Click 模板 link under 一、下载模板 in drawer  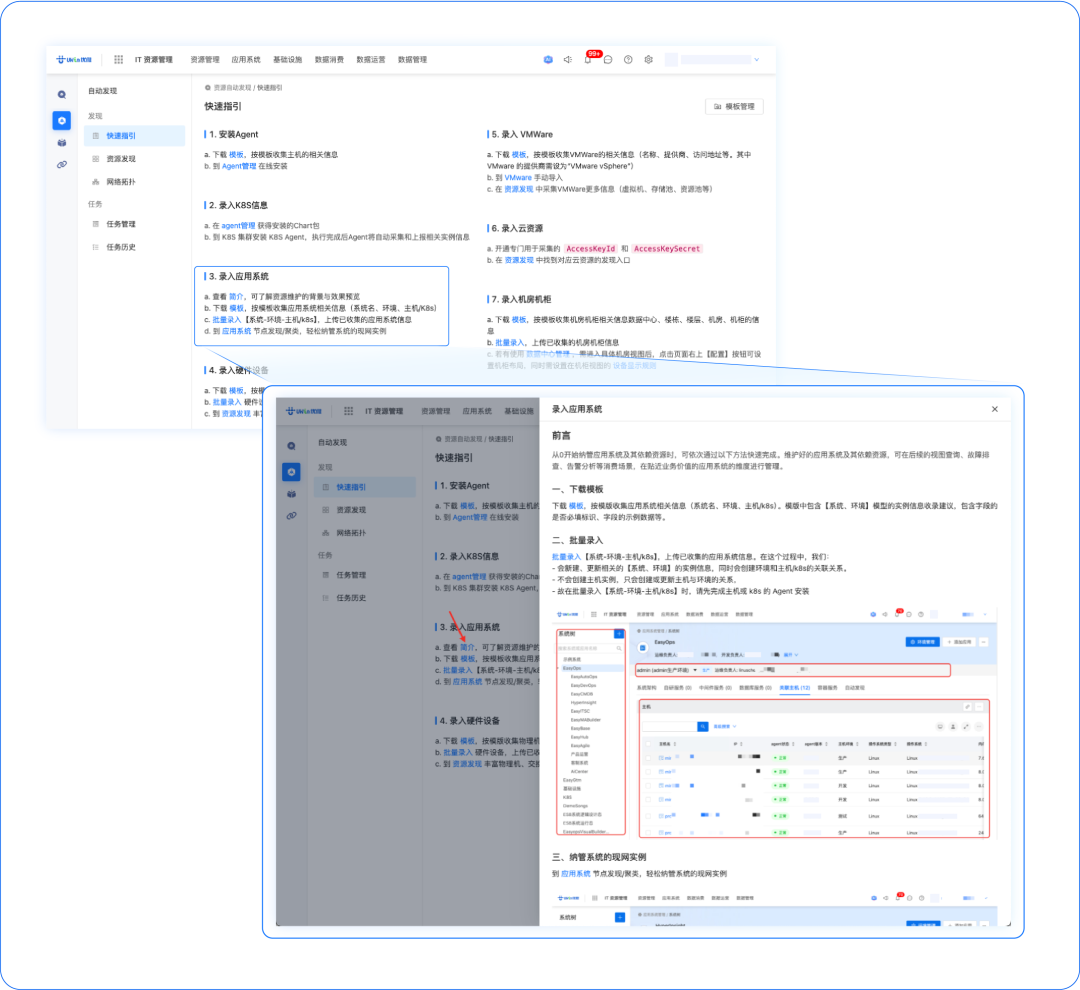pyautogui.click(x=577, y=506)
